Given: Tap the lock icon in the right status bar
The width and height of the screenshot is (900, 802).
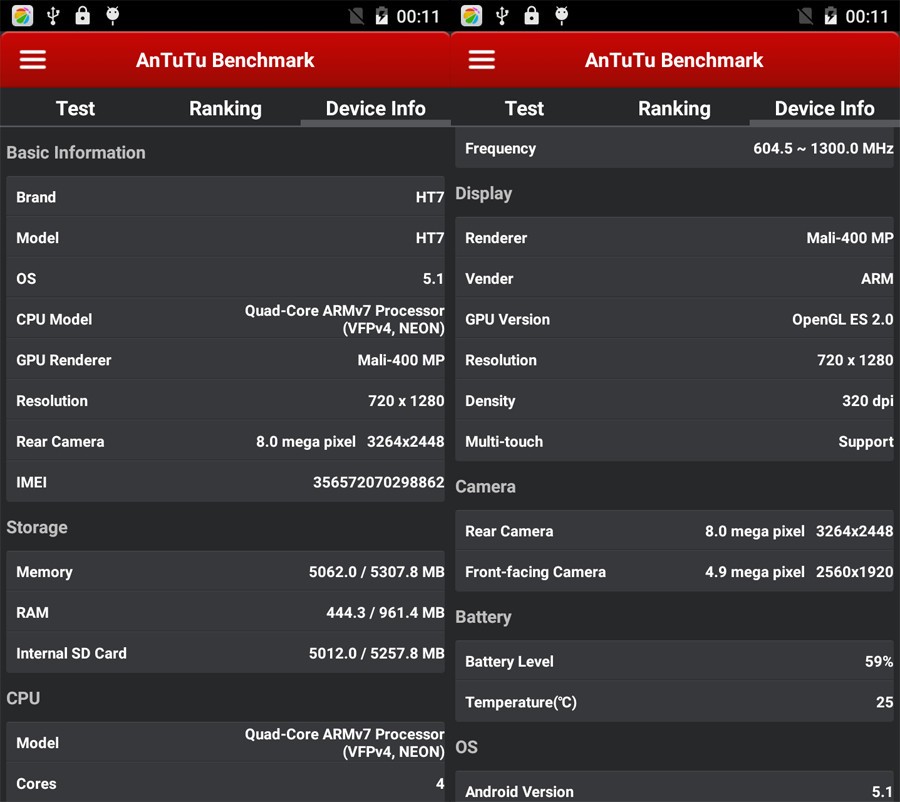Looking at the screenshot, I should coord(532,15).
